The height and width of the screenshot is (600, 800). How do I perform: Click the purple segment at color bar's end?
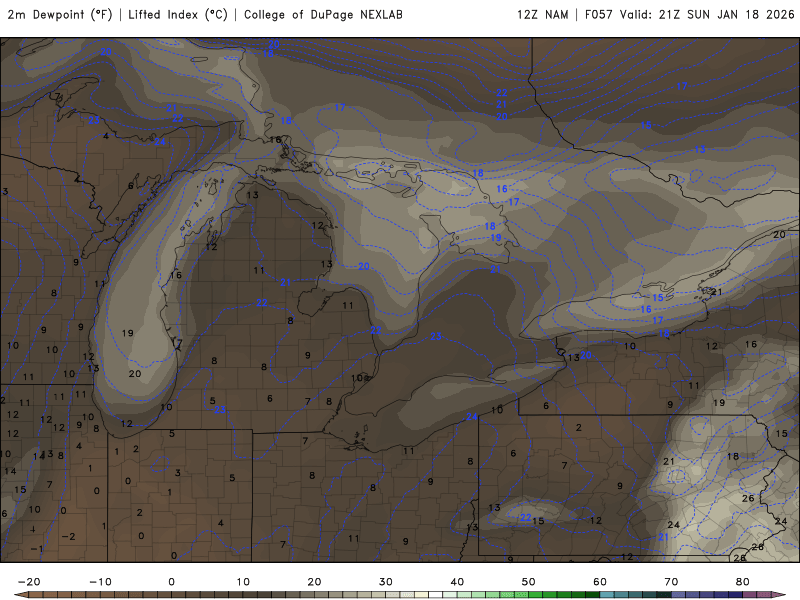pos(764,595)
